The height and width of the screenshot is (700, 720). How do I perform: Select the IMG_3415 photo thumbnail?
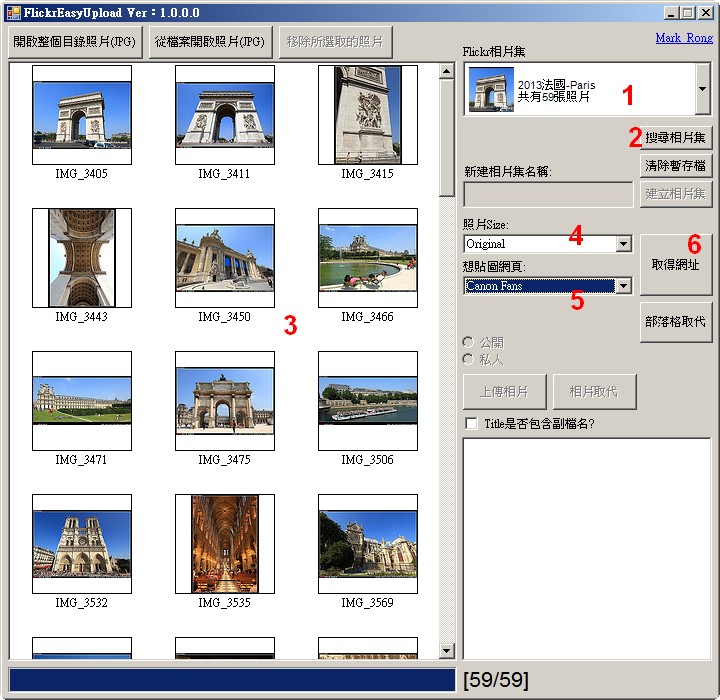368,115
